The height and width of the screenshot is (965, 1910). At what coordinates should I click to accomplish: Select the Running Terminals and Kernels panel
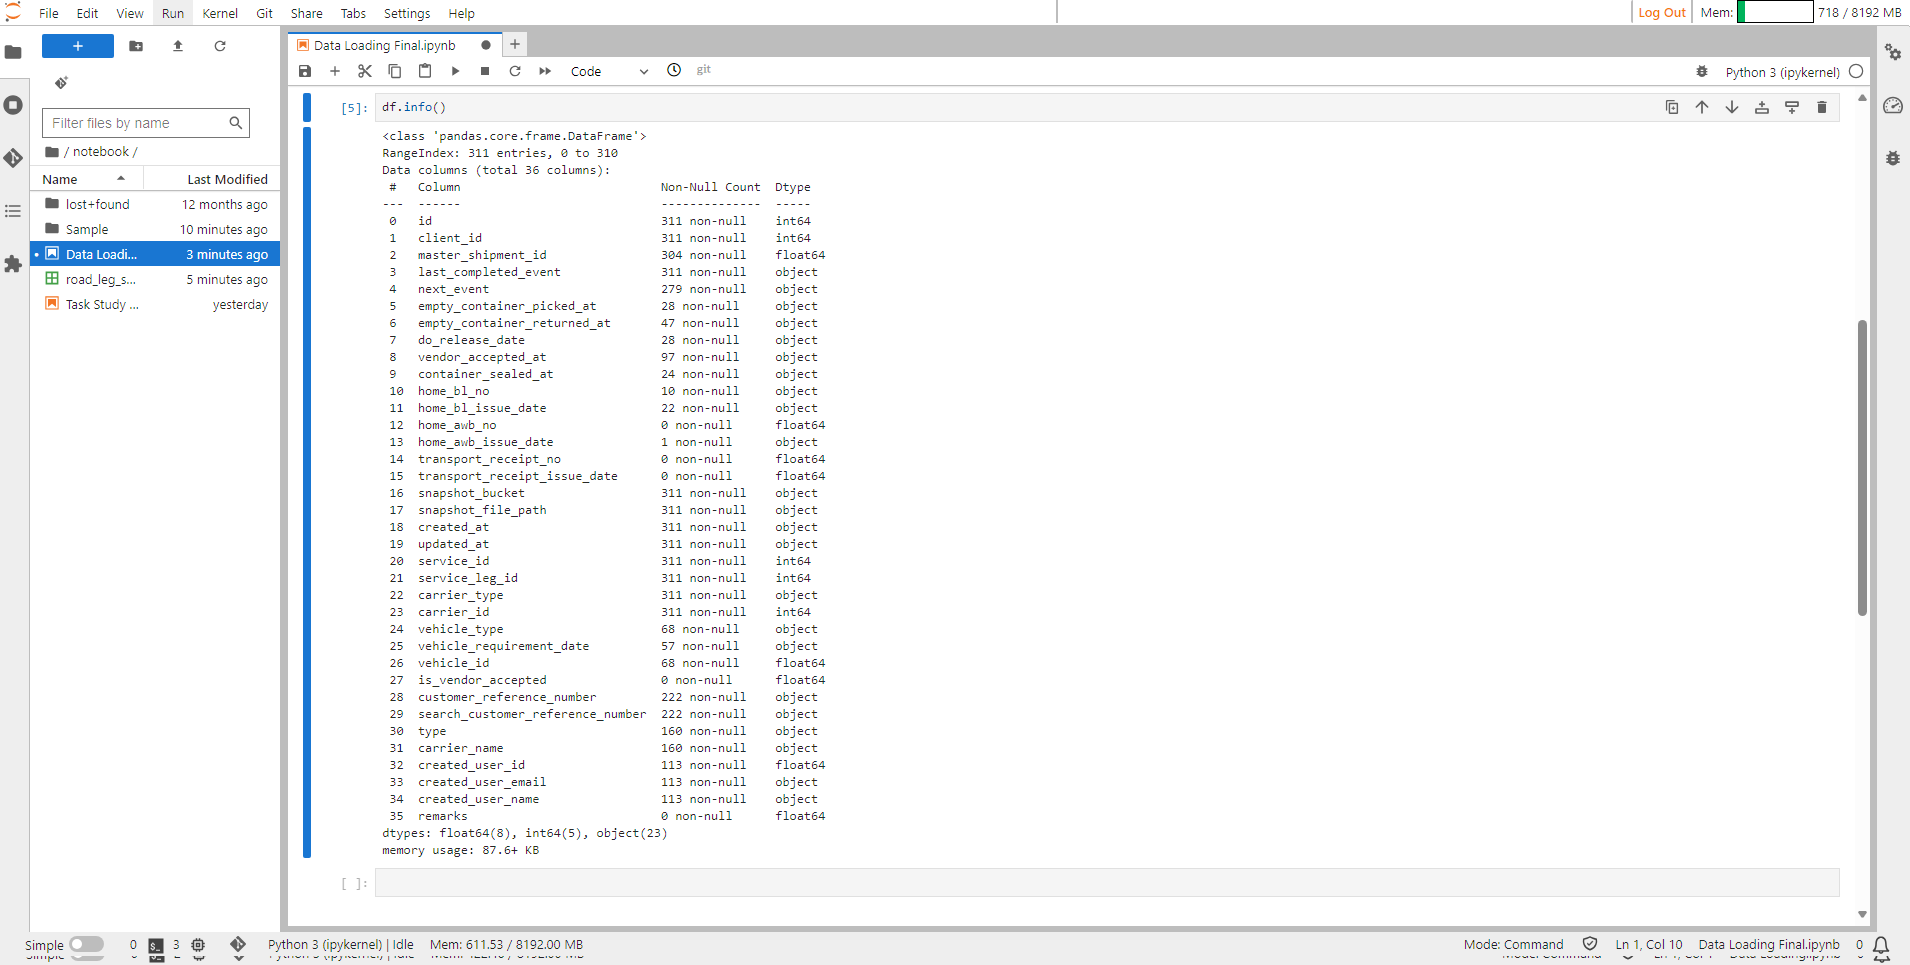[x=14, y=104]
